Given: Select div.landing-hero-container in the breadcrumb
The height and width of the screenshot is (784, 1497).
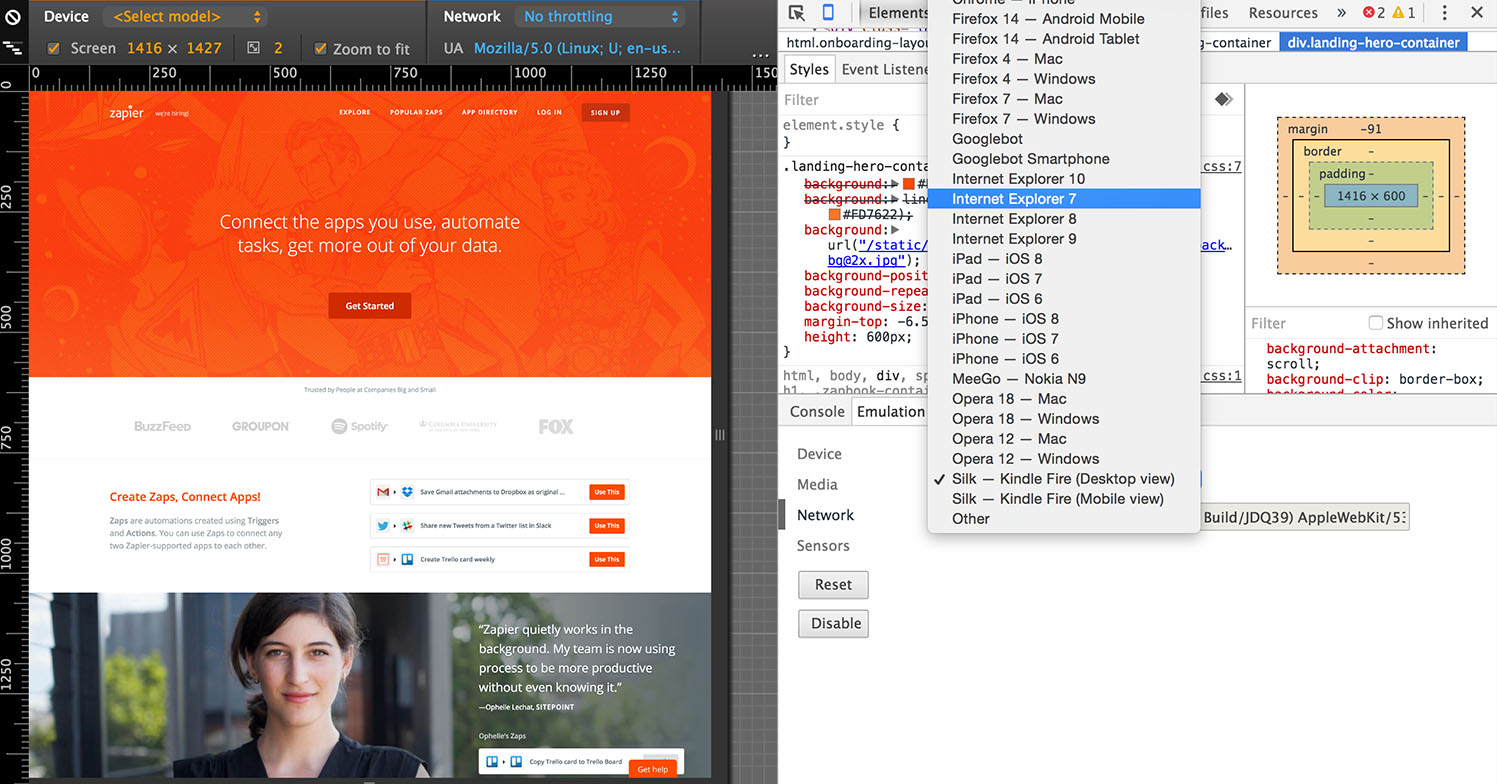Looking at the screenshot, I should (x=1373, y=42).
